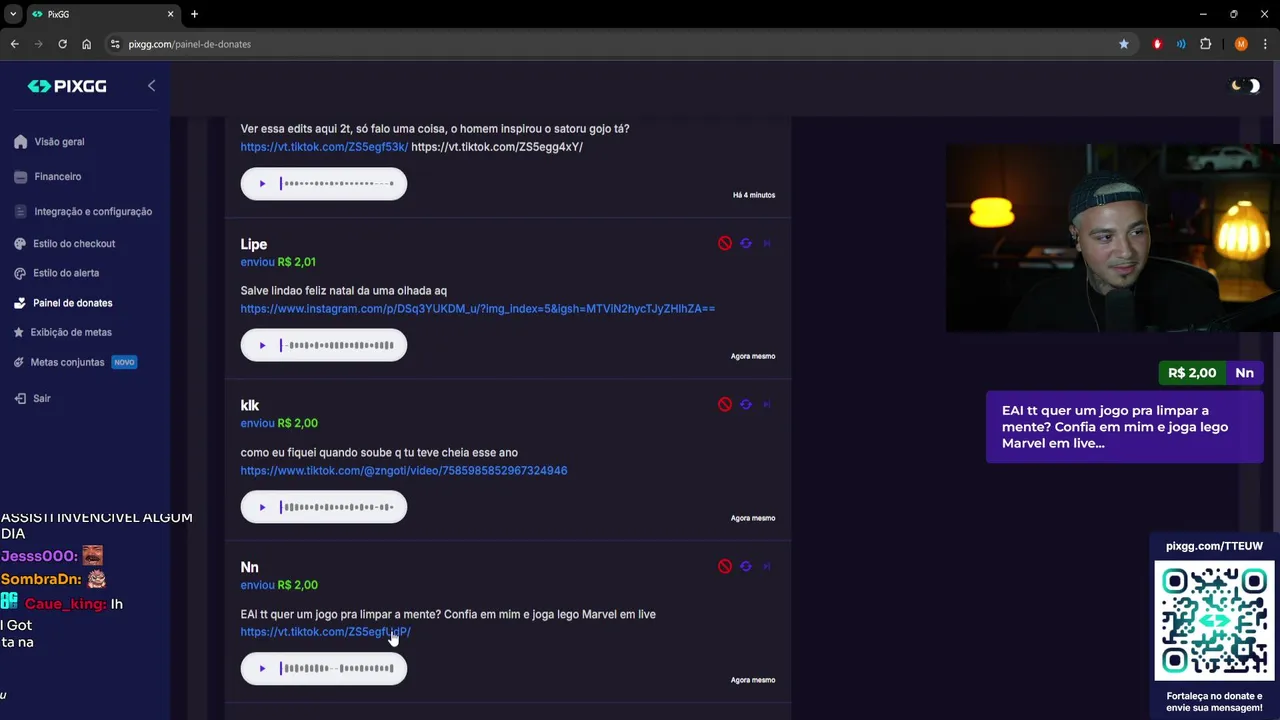Open the Chrome extensions puzzle menu
Screen dimensions: 1280x720
click(x=1205, y=44)
